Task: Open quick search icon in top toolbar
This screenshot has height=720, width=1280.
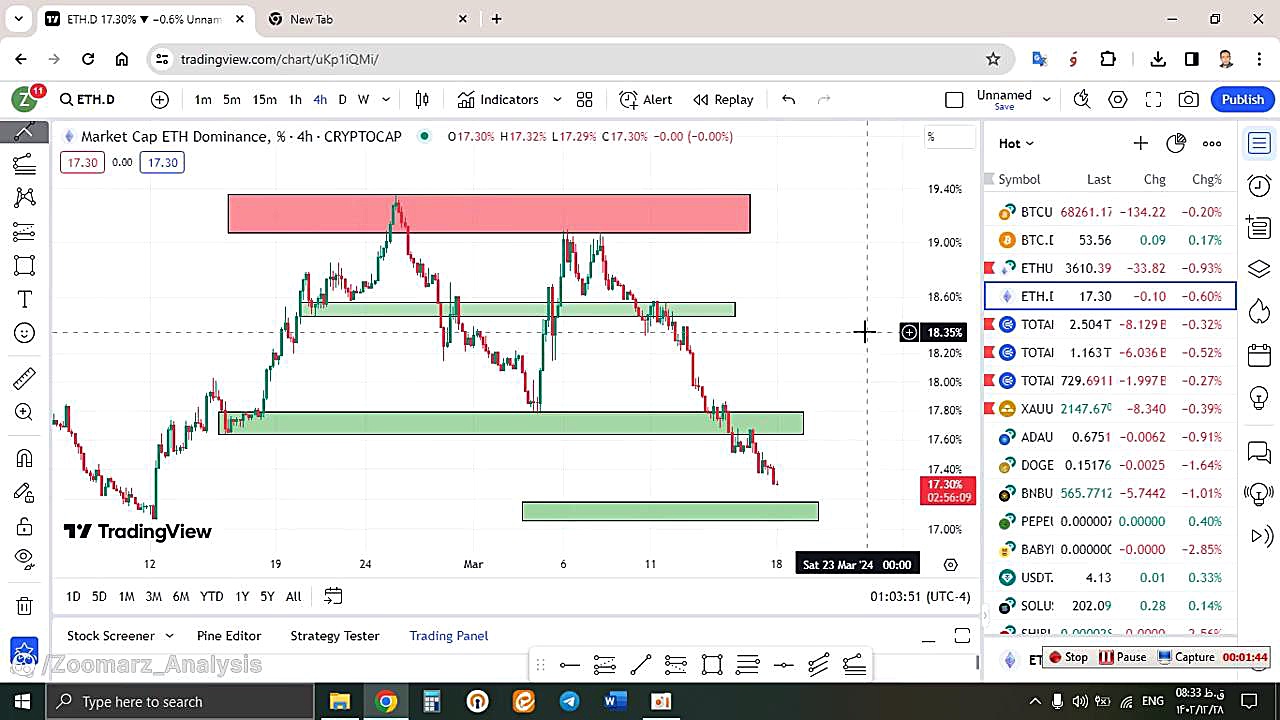Action: pyautogui.click(x=1081, y=99)
